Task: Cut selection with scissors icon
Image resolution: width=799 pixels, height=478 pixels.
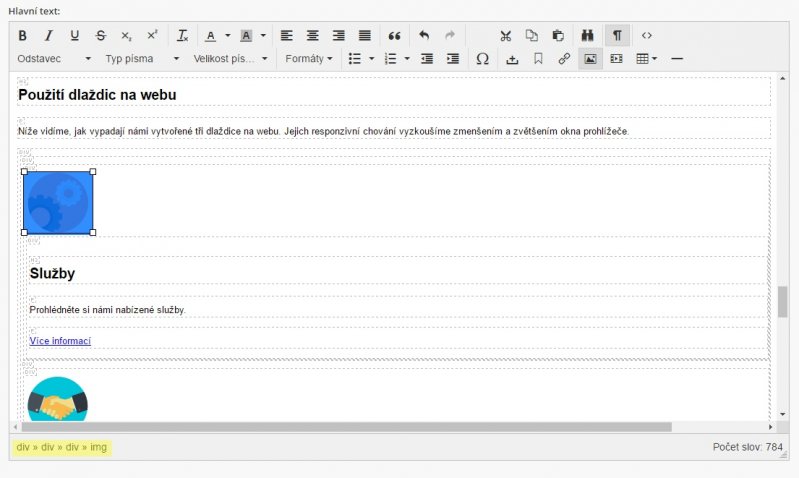Action: pyautogui.click(x=506, y=35)
